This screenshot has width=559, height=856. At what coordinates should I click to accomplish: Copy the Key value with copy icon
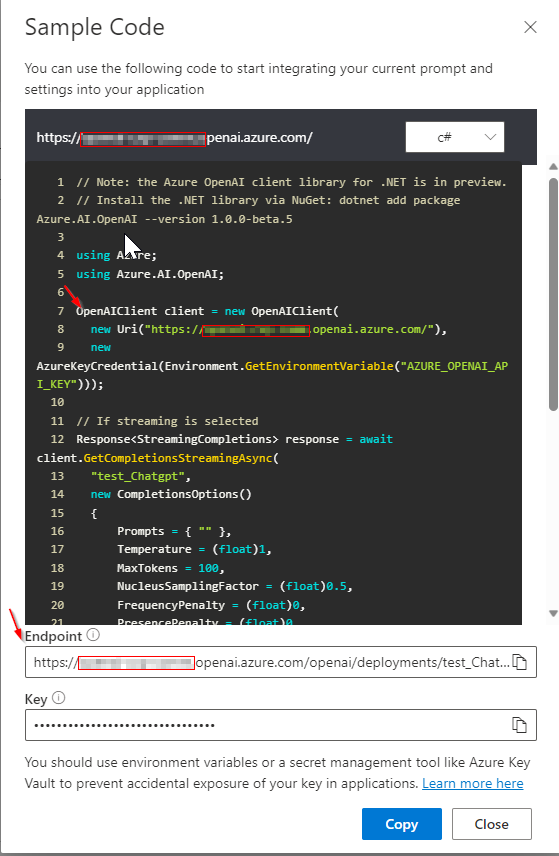(x=519, y=725)
